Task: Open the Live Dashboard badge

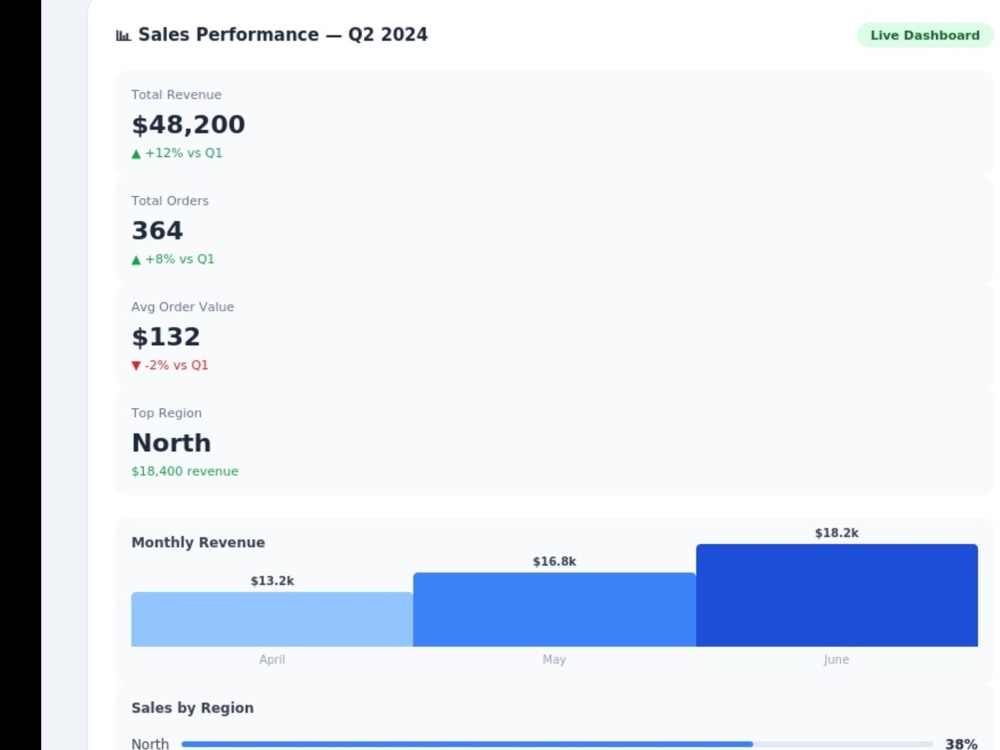Action: coord(925,35)
